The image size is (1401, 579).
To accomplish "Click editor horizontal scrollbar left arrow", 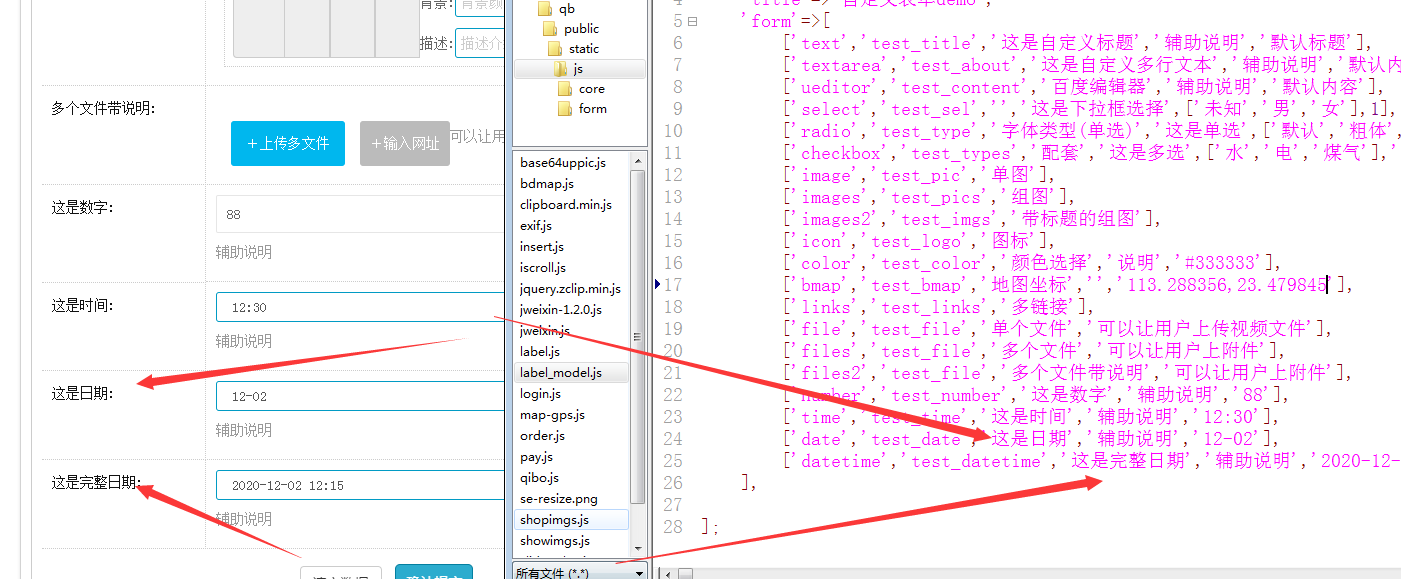I will point(666,573).
